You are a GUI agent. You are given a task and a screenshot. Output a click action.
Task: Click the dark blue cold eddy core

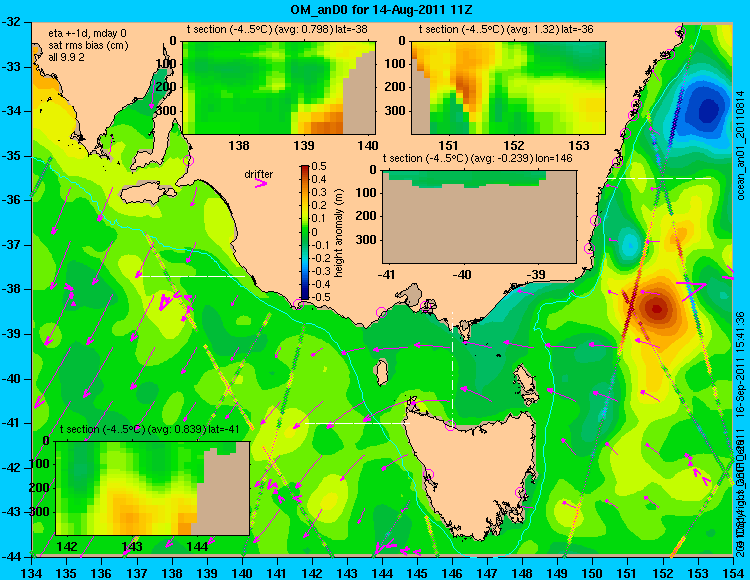708,111
